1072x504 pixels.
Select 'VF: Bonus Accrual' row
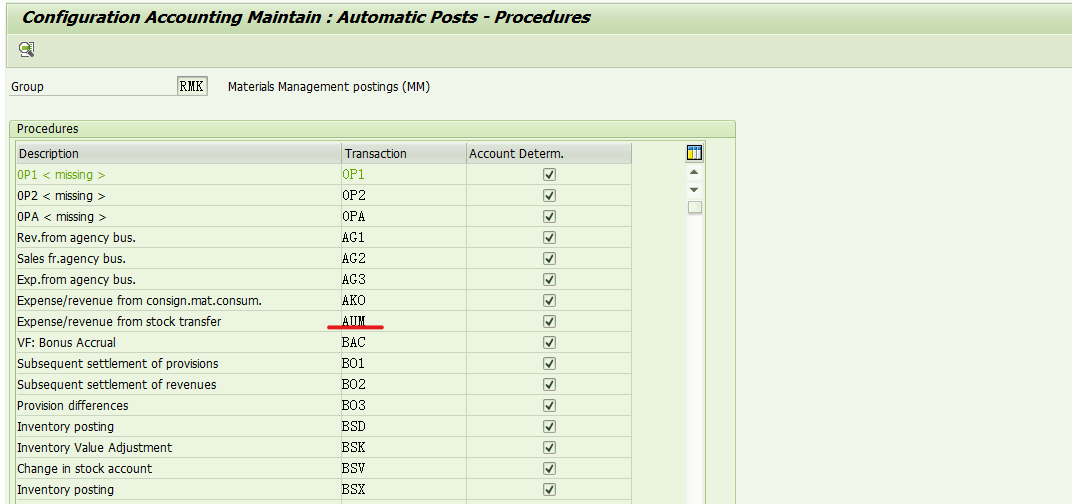click(x=178, y=343)
